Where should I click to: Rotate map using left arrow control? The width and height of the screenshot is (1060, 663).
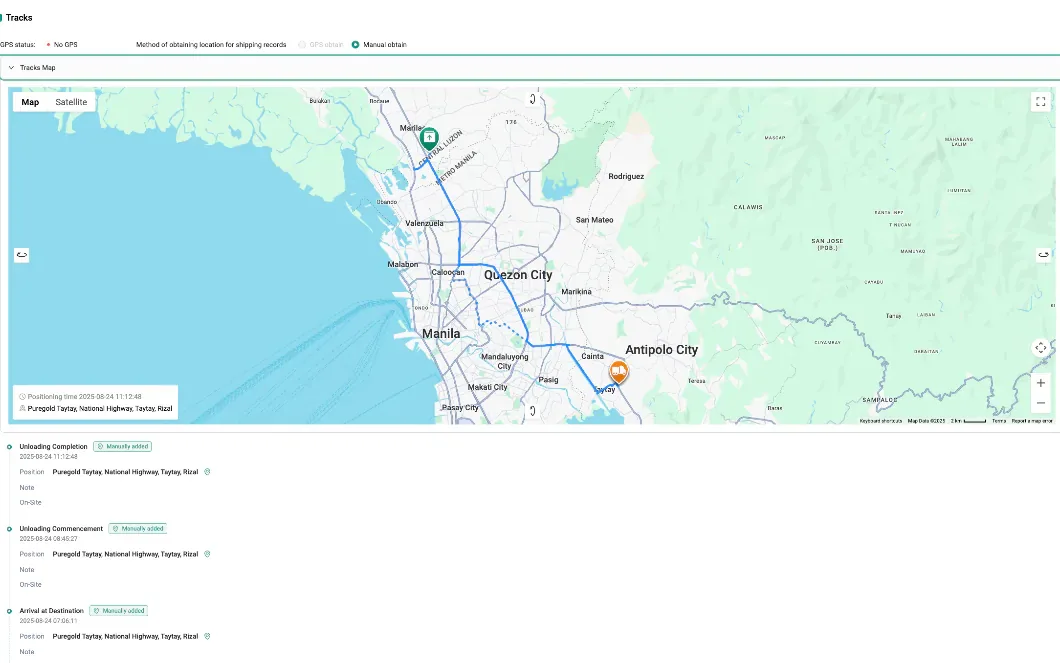22,255
